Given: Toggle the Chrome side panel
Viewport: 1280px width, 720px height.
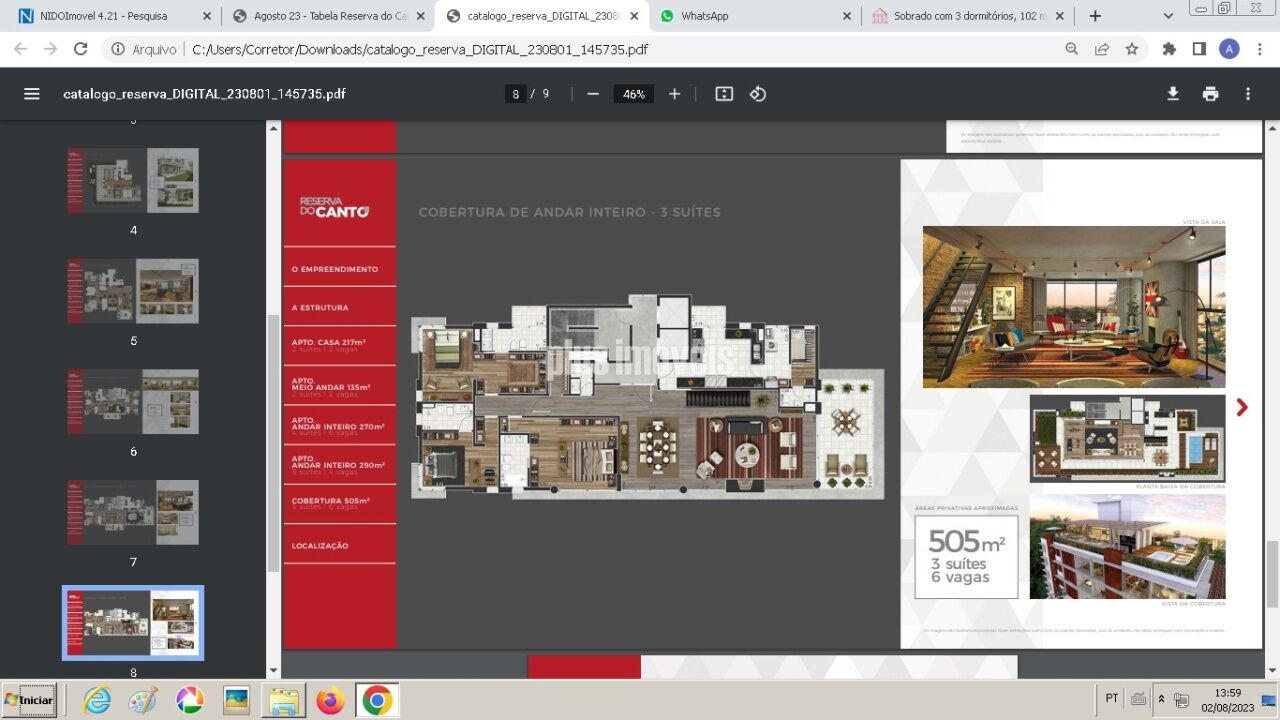Looking at the screenshot, I should (x=1199, y=49).
